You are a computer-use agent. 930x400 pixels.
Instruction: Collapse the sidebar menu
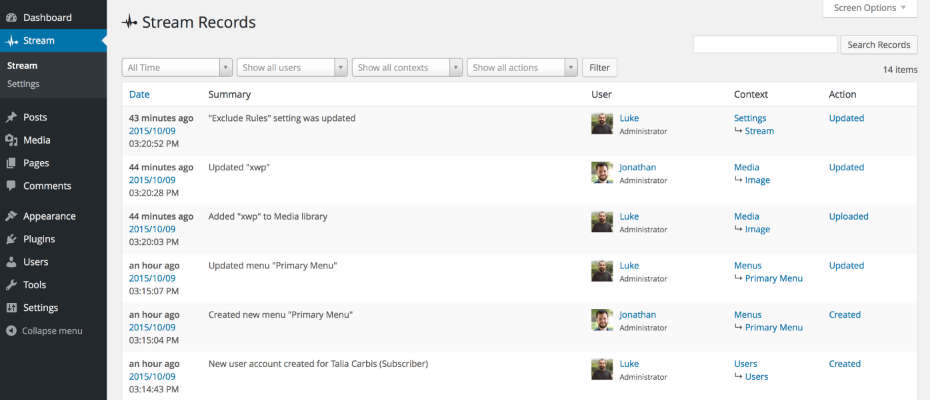coord(44,331)
